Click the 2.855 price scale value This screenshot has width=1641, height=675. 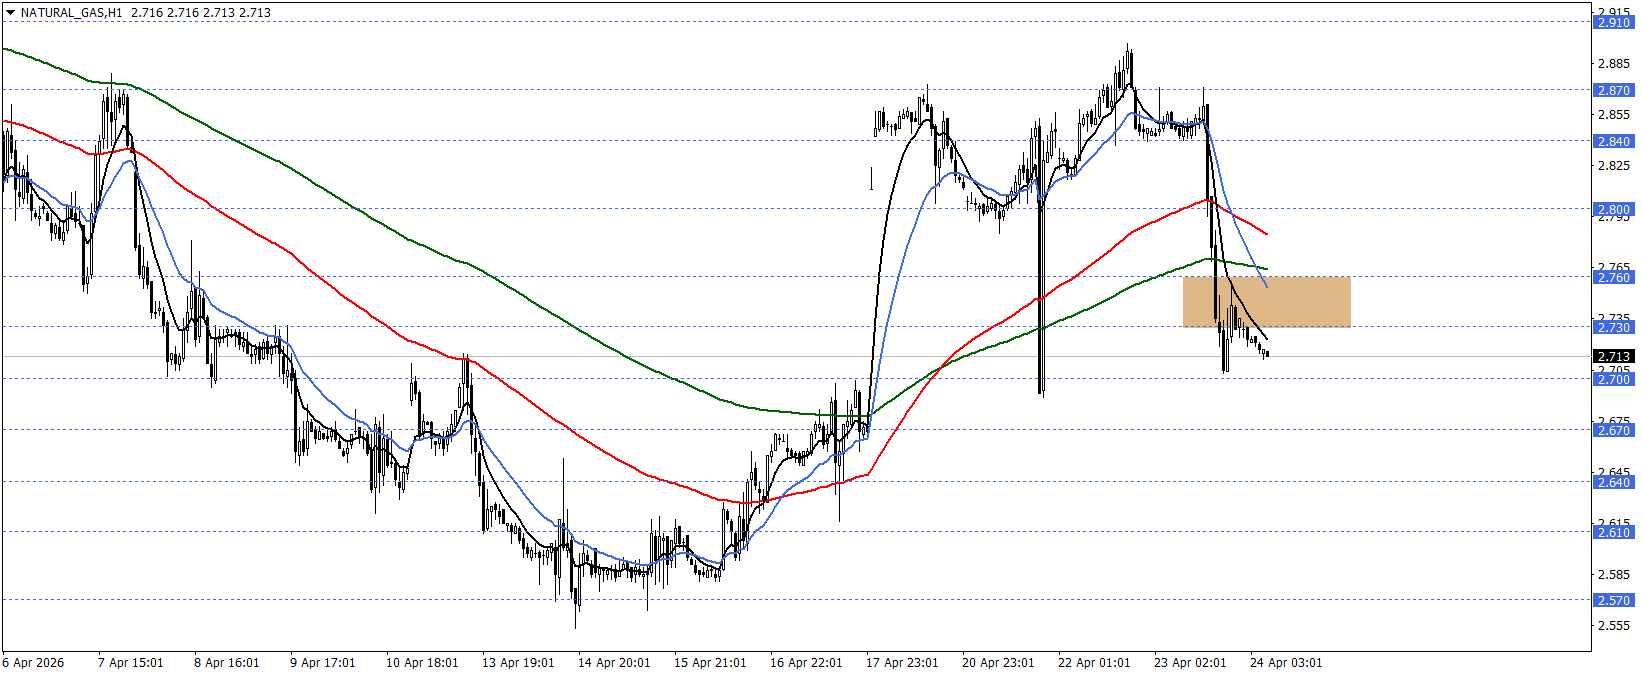click(1614, 114)
